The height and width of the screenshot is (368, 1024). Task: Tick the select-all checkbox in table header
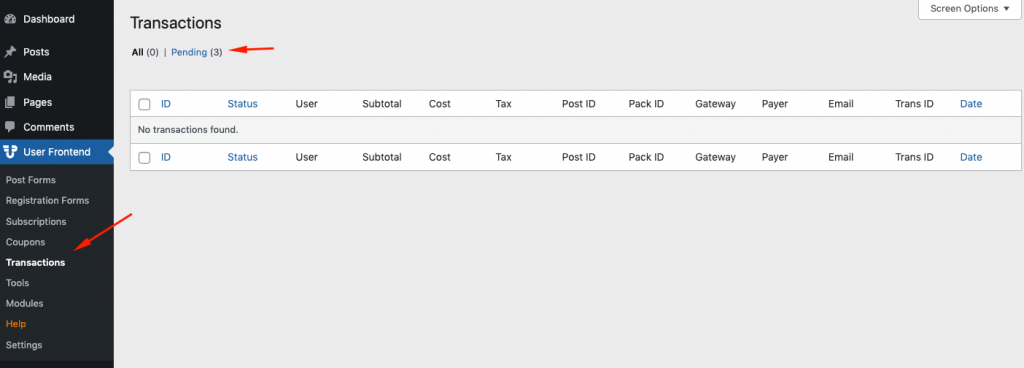(144, 104)
